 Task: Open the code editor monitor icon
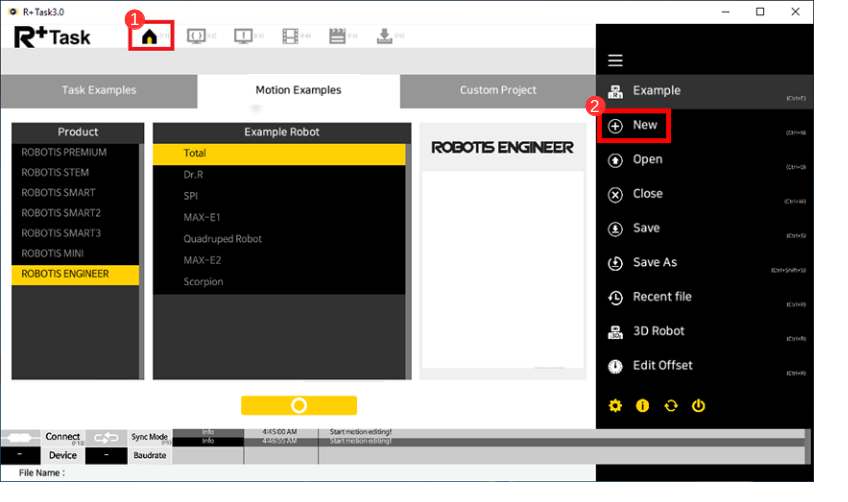pos(197,37)
